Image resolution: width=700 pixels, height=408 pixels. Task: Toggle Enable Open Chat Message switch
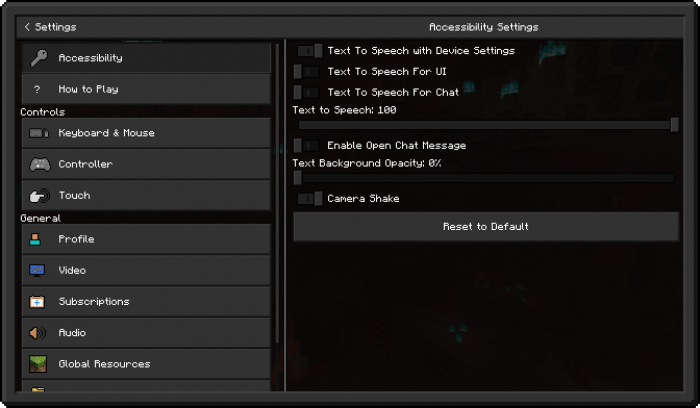point(309,146)
